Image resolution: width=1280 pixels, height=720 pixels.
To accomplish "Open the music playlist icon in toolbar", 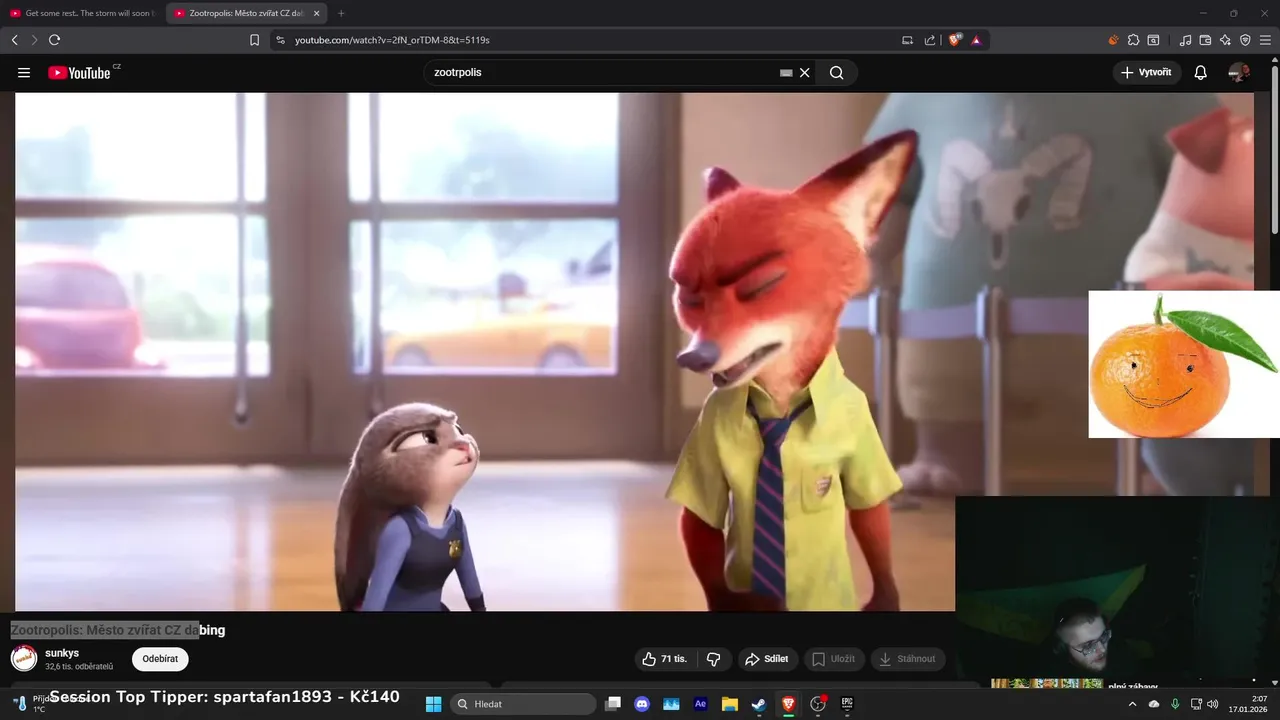I will (x=1186, y=40).
